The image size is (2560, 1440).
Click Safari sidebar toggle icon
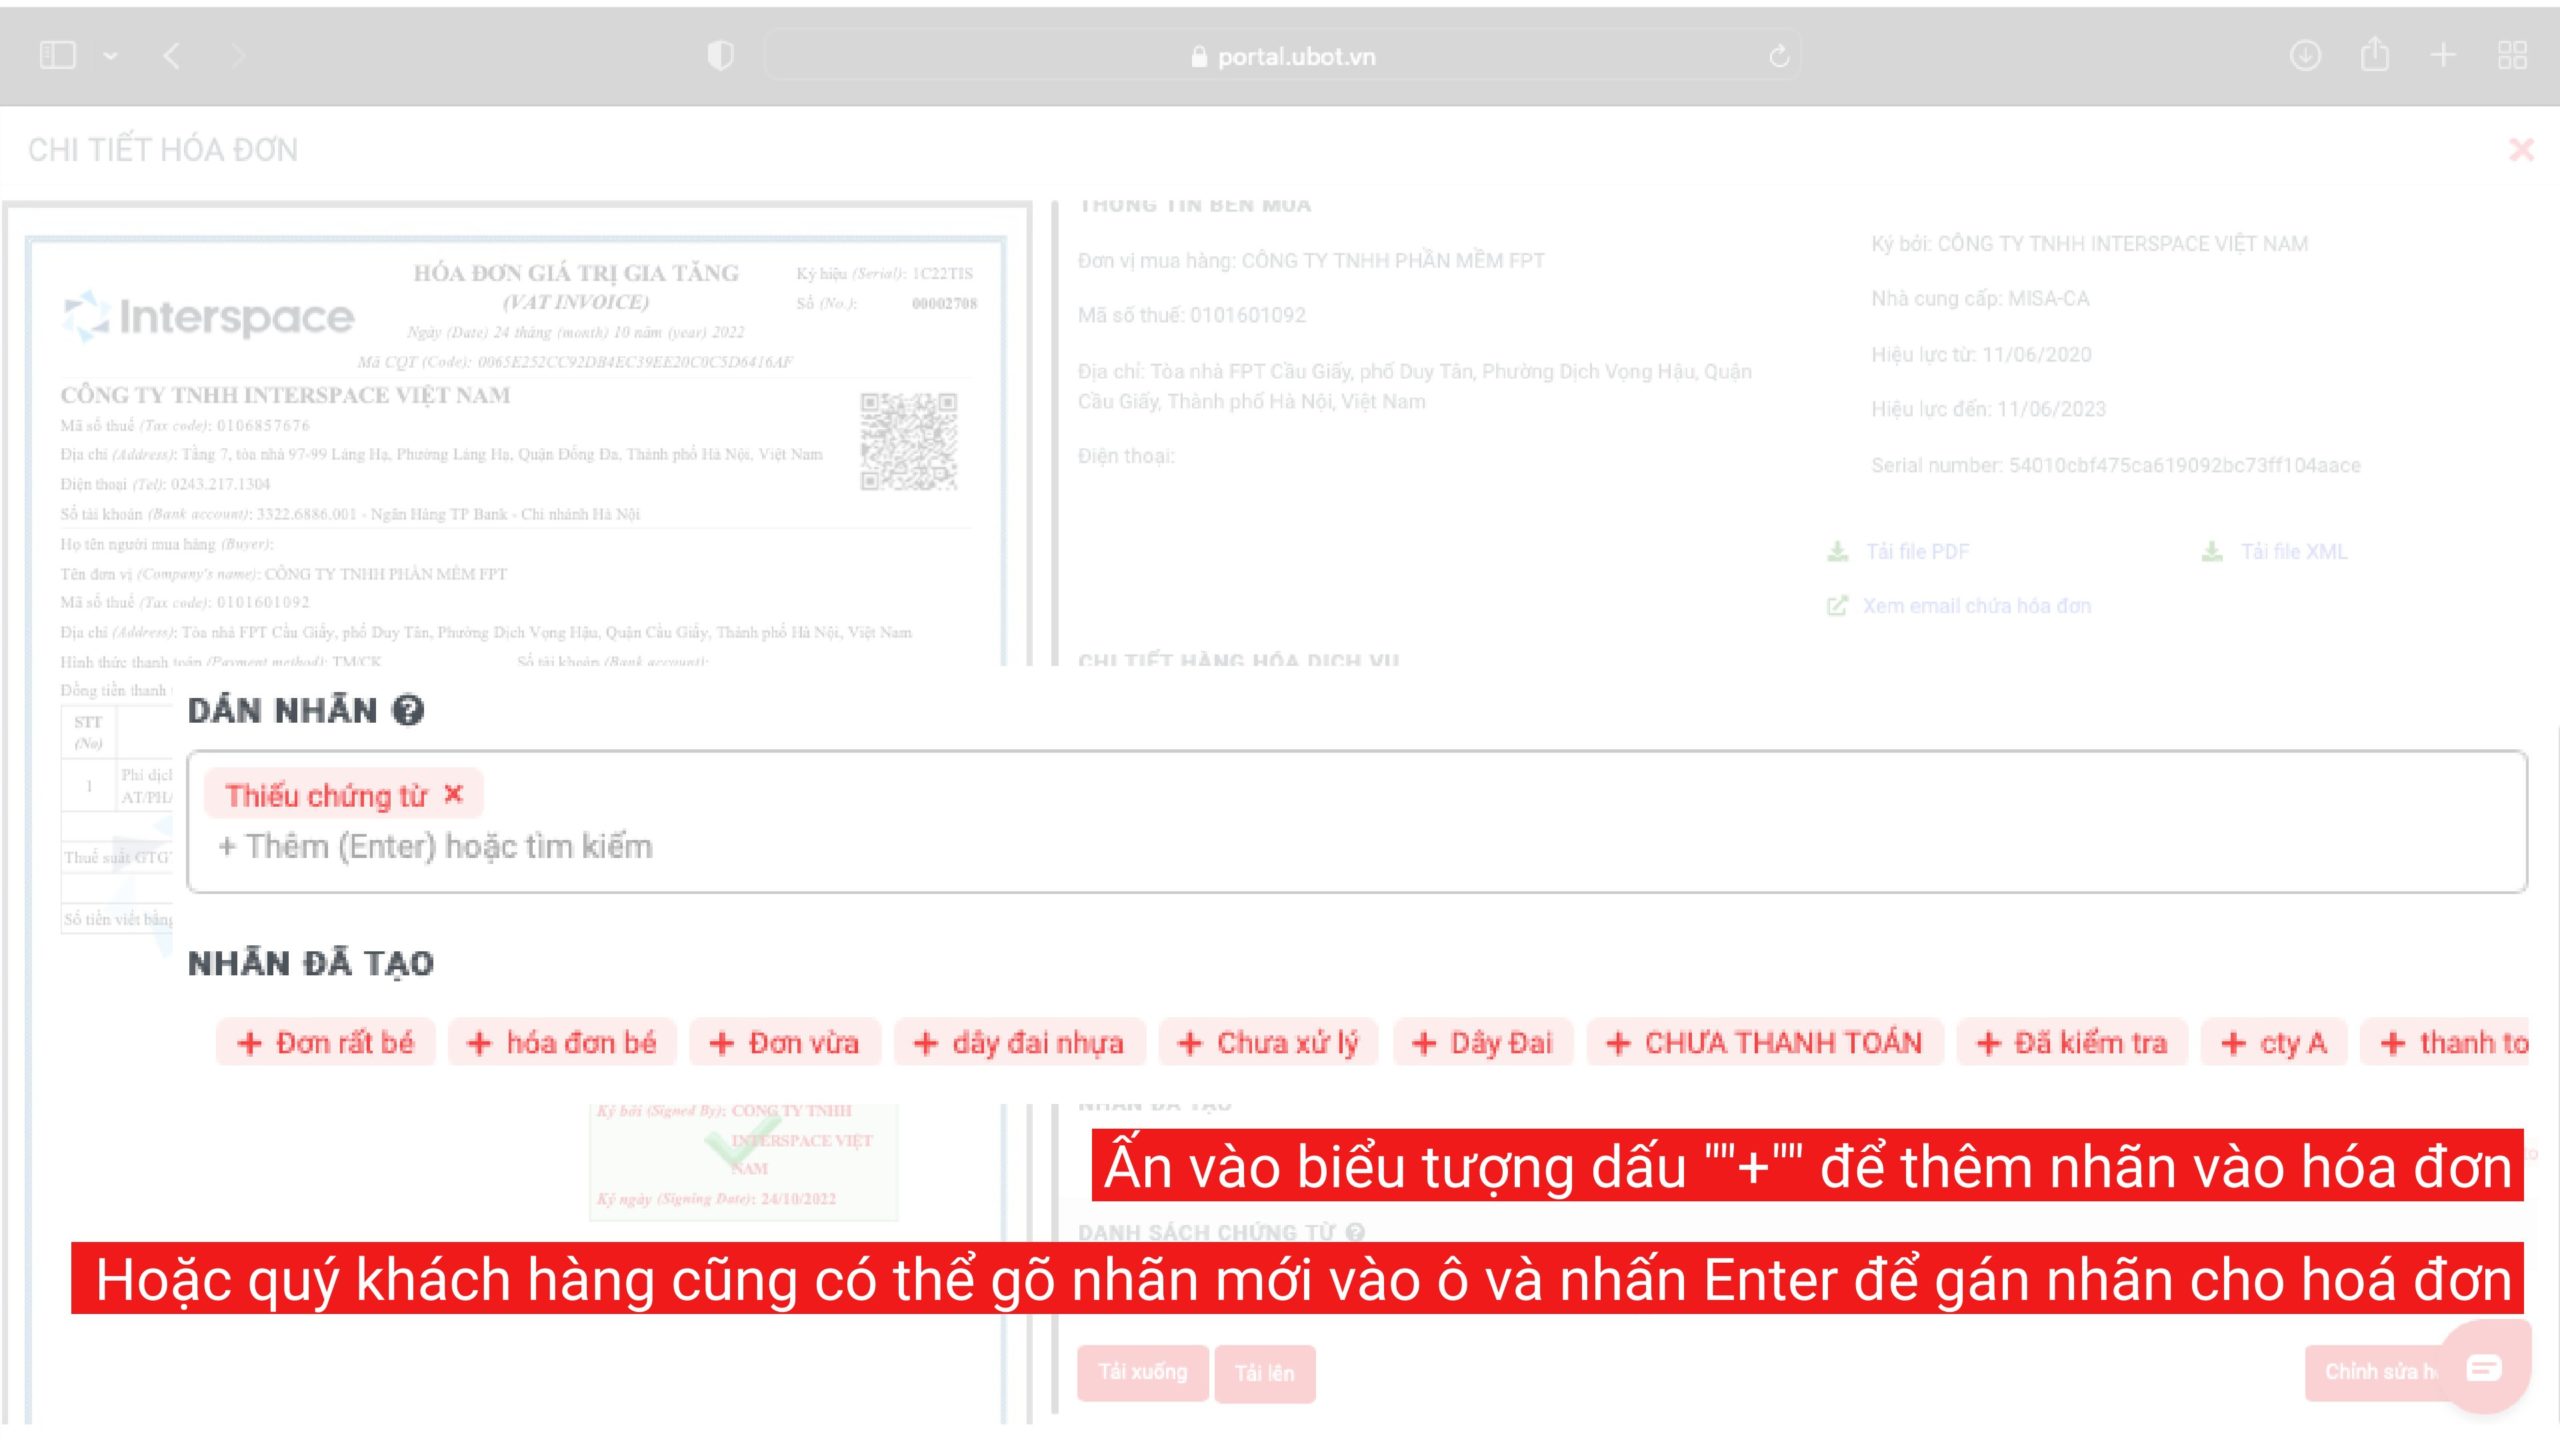57,56
